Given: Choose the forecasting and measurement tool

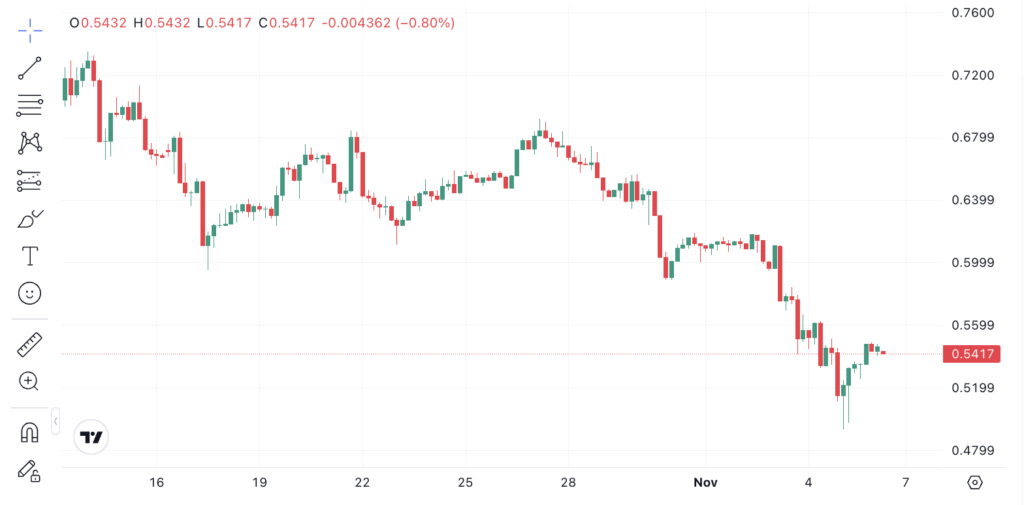Looking at the screenshot, I should click(x=30, y=181).
